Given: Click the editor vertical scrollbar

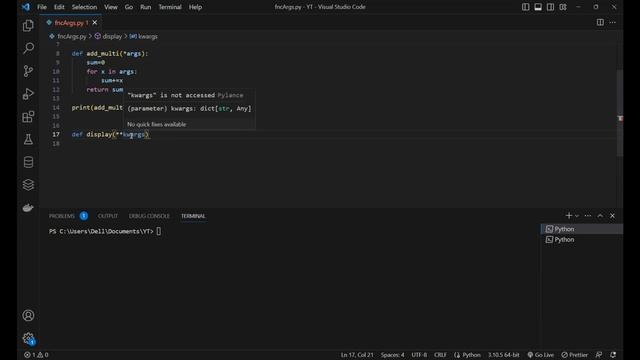Looking at the screenshot, I should click(x=620, y=113).
